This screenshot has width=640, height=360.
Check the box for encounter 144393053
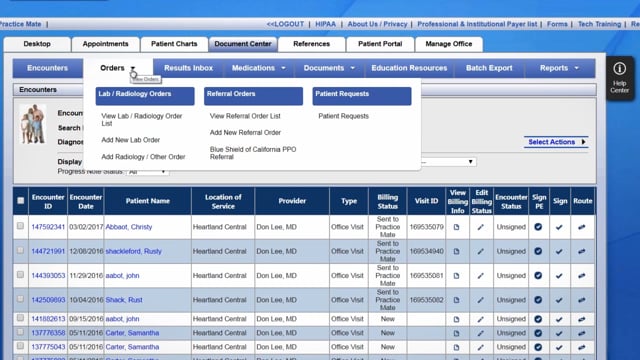pos(20,275)
